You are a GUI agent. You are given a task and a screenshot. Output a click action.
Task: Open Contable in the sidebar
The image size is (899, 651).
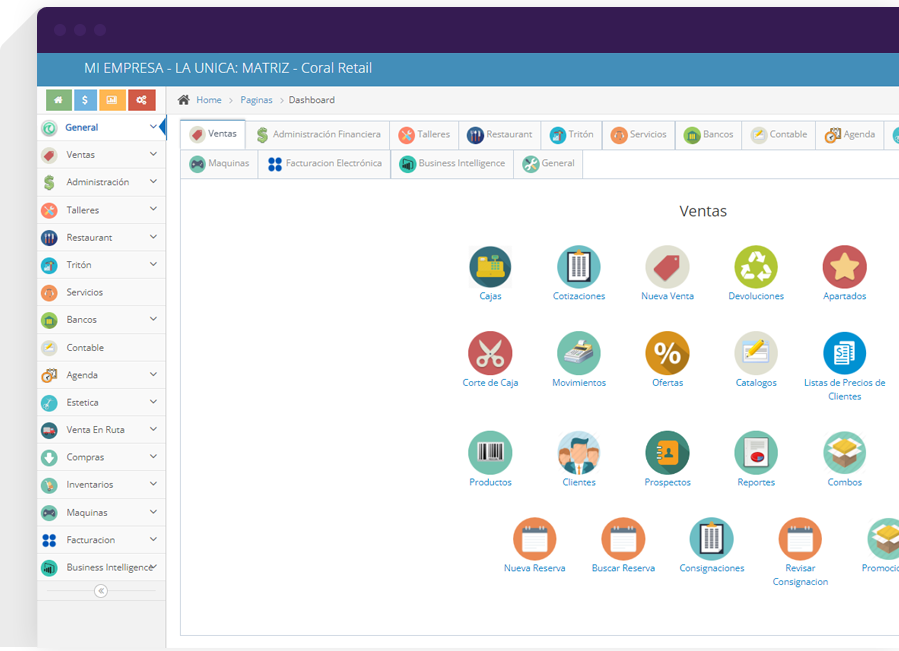[101, 348]
